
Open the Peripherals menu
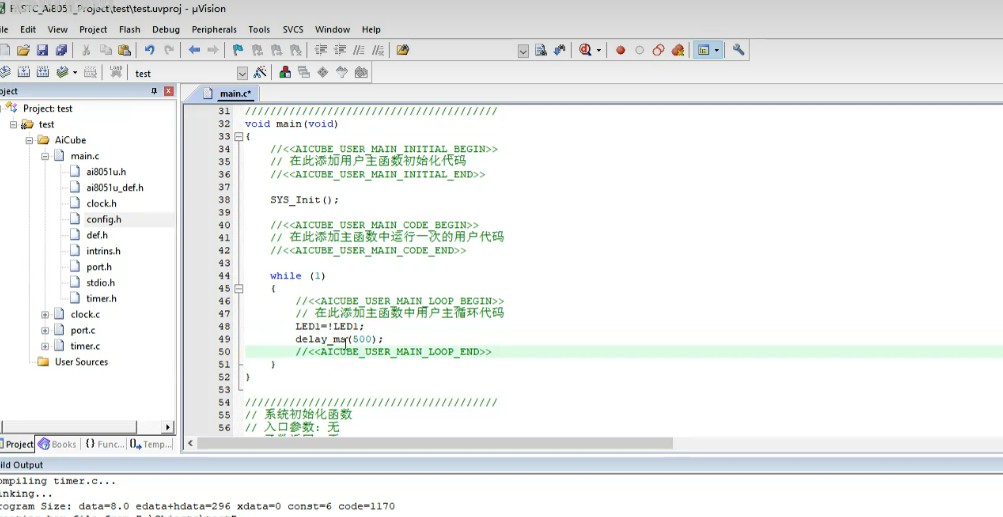click(x=214, y=30)
